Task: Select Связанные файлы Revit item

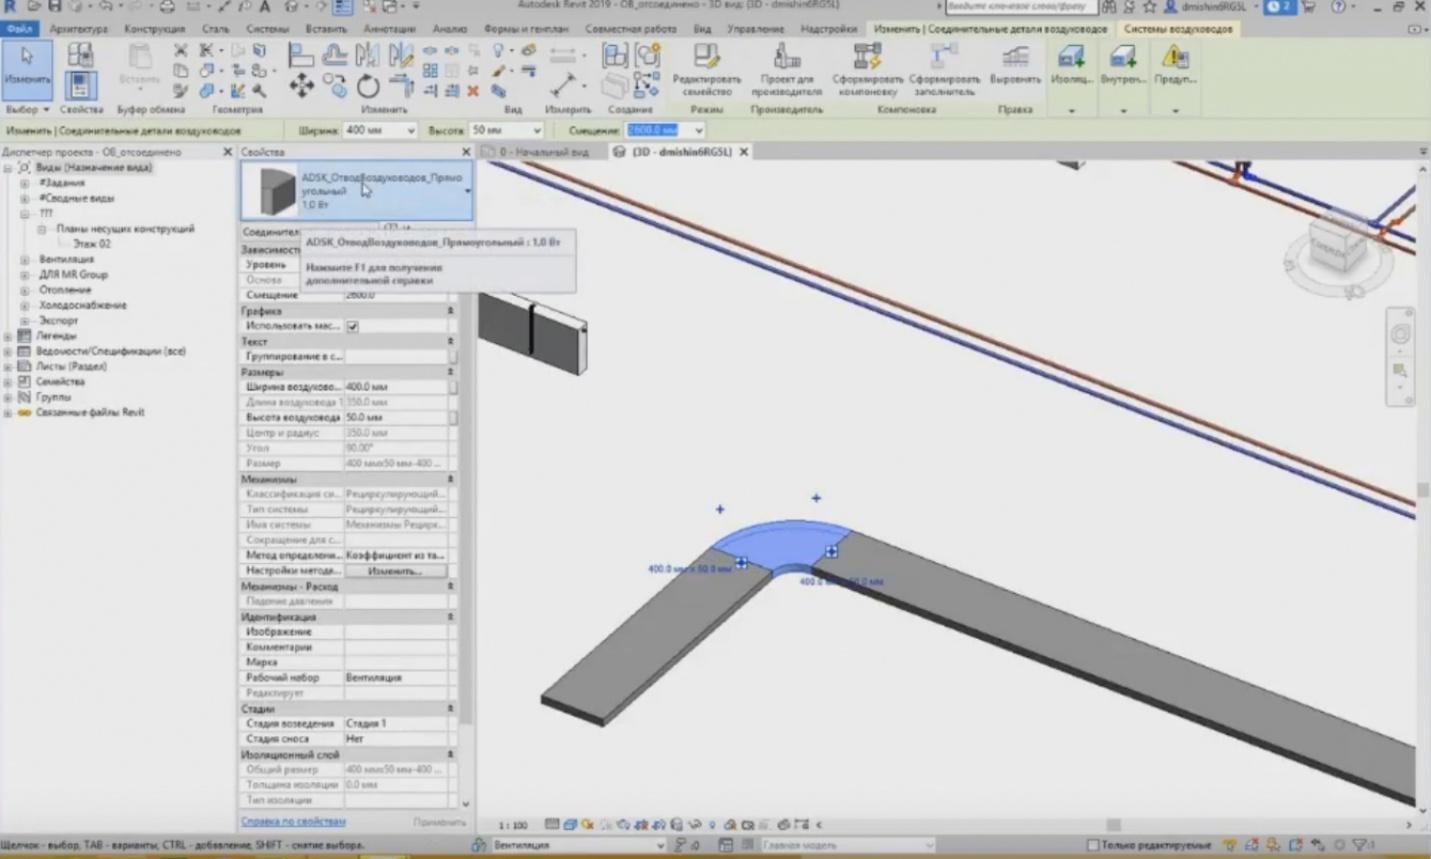Action: pyautogui.click(x=90, y=412)
